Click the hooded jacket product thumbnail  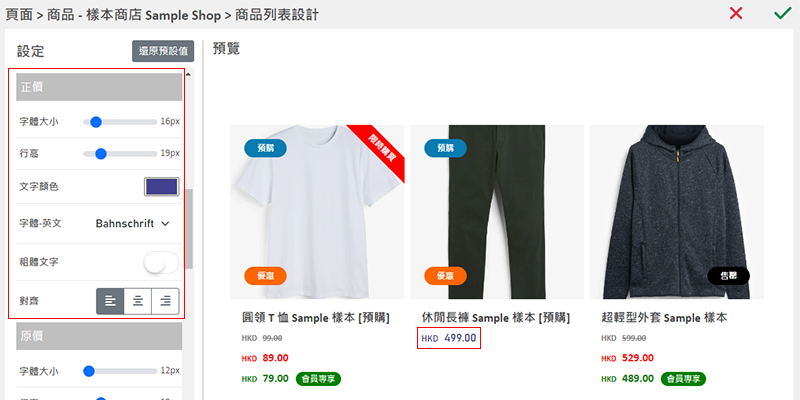pos(677,212)
